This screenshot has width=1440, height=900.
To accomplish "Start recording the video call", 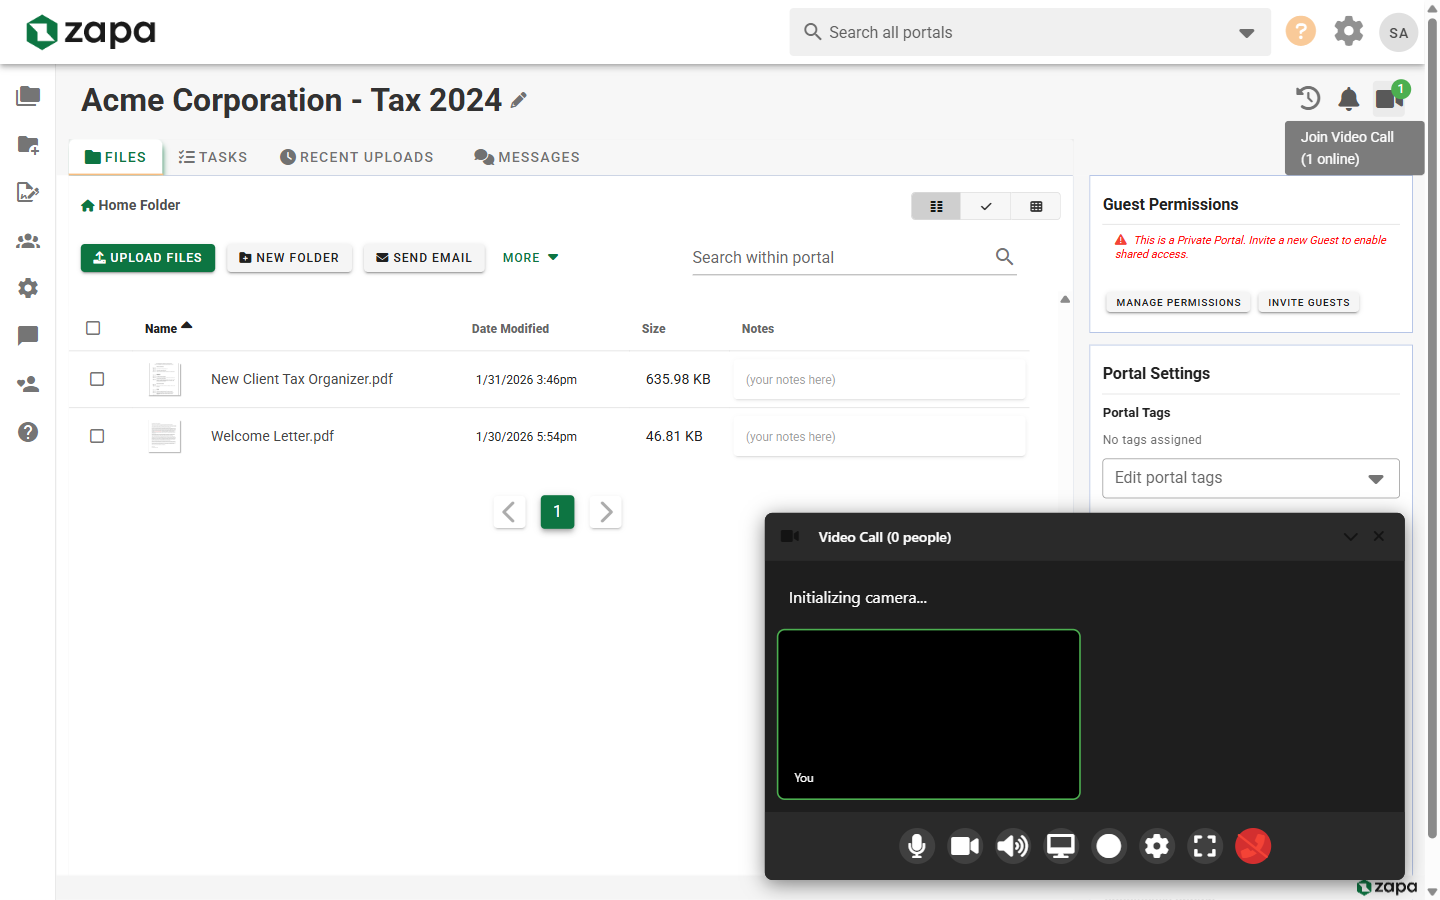I will (1109, 846).
